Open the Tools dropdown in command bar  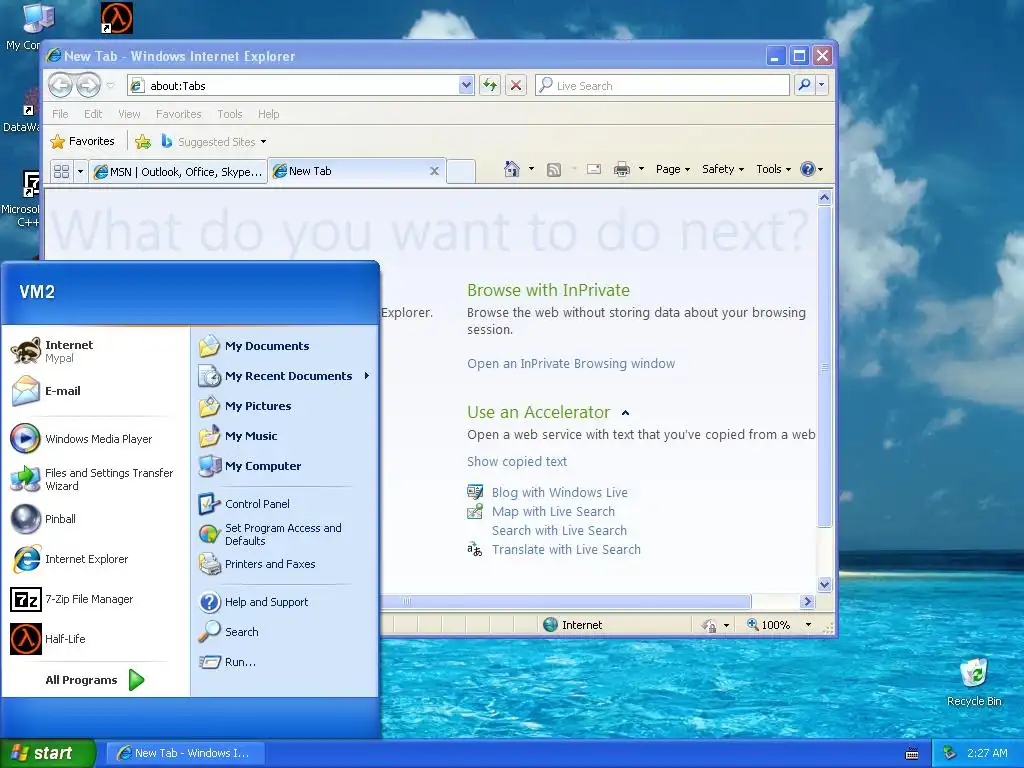click(773, 169)
